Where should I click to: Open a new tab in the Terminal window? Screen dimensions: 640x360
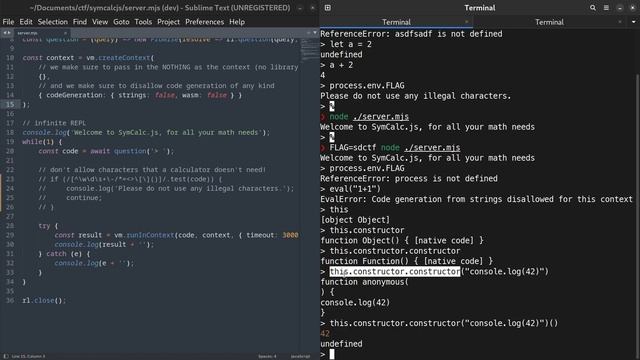pyautogui.click(x=328, y=8)
